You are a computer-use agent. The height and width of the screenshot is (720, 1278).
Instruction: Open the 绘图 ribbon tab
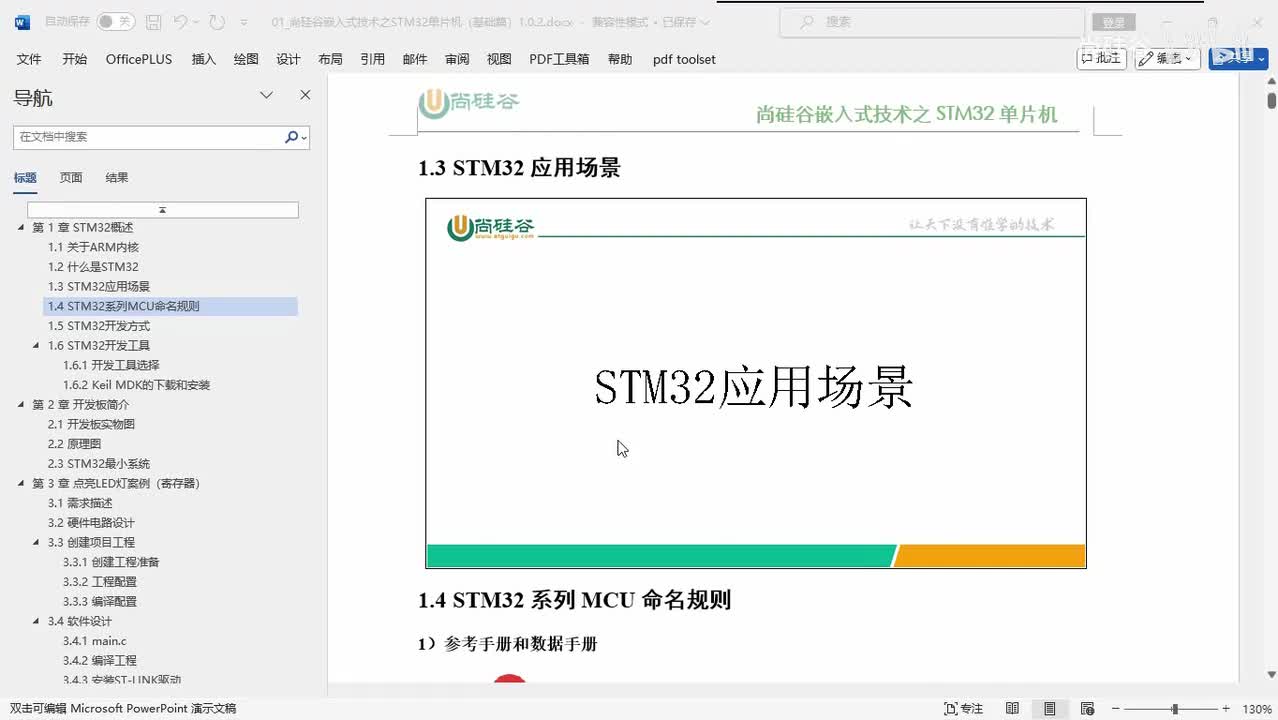tap(246, 59)
